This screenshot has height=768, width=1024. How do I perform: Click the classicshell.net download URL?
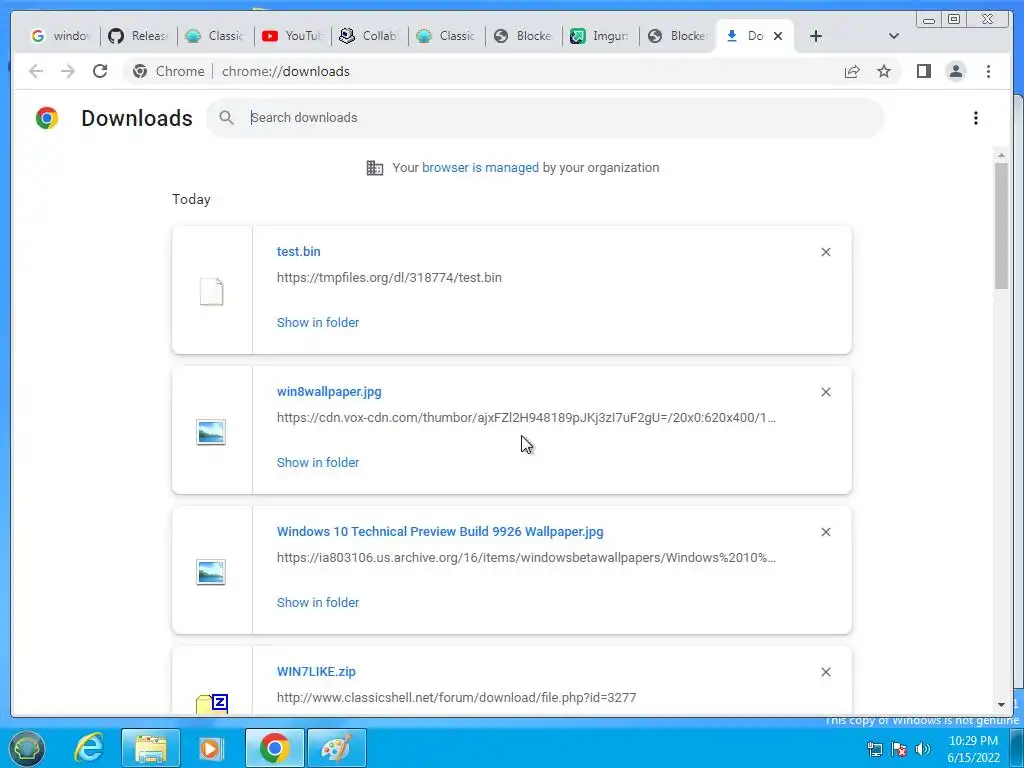[456, 697]
